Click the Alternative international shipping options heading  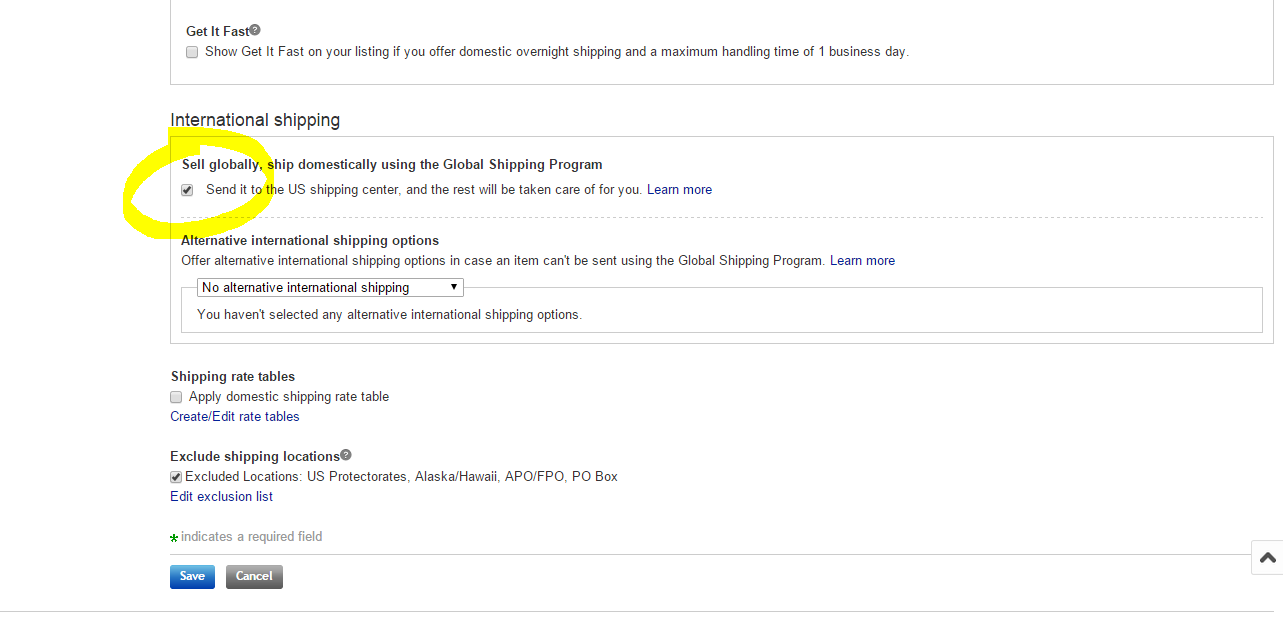point(310,240)
